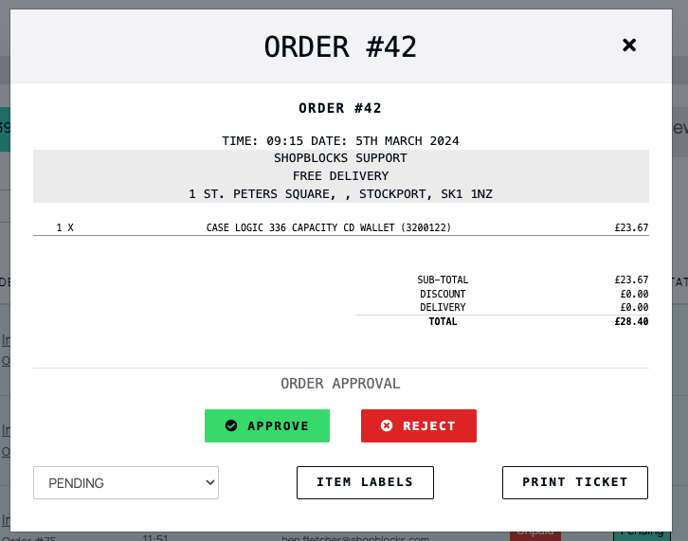Click the large Order #42 header title
The width and height of the screenshot is (688, 541).
[340, 47]
